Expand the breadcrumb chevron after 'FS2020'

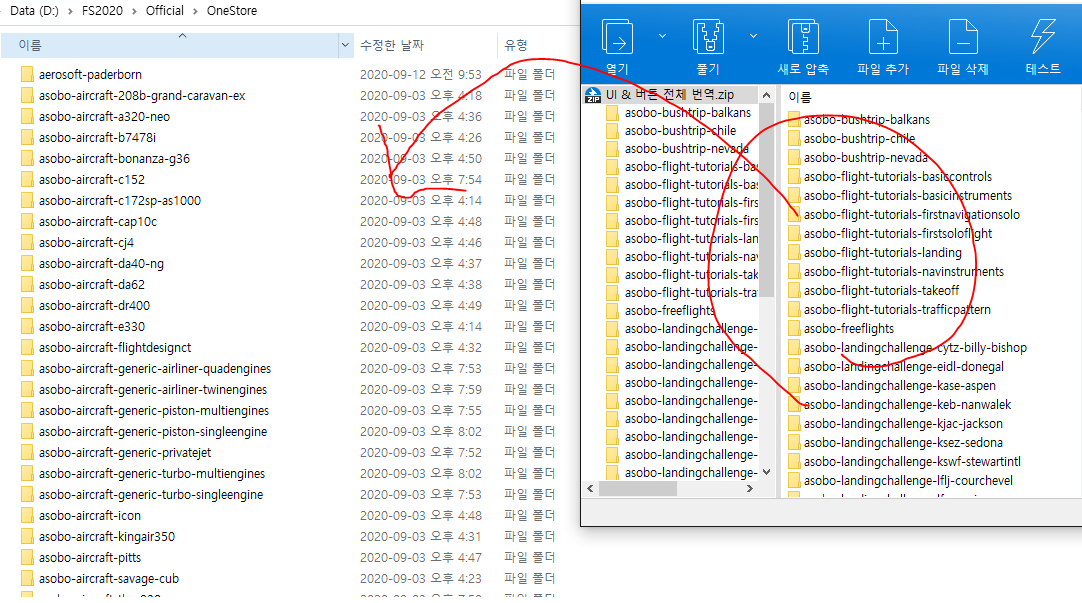[x=135, y=11]
